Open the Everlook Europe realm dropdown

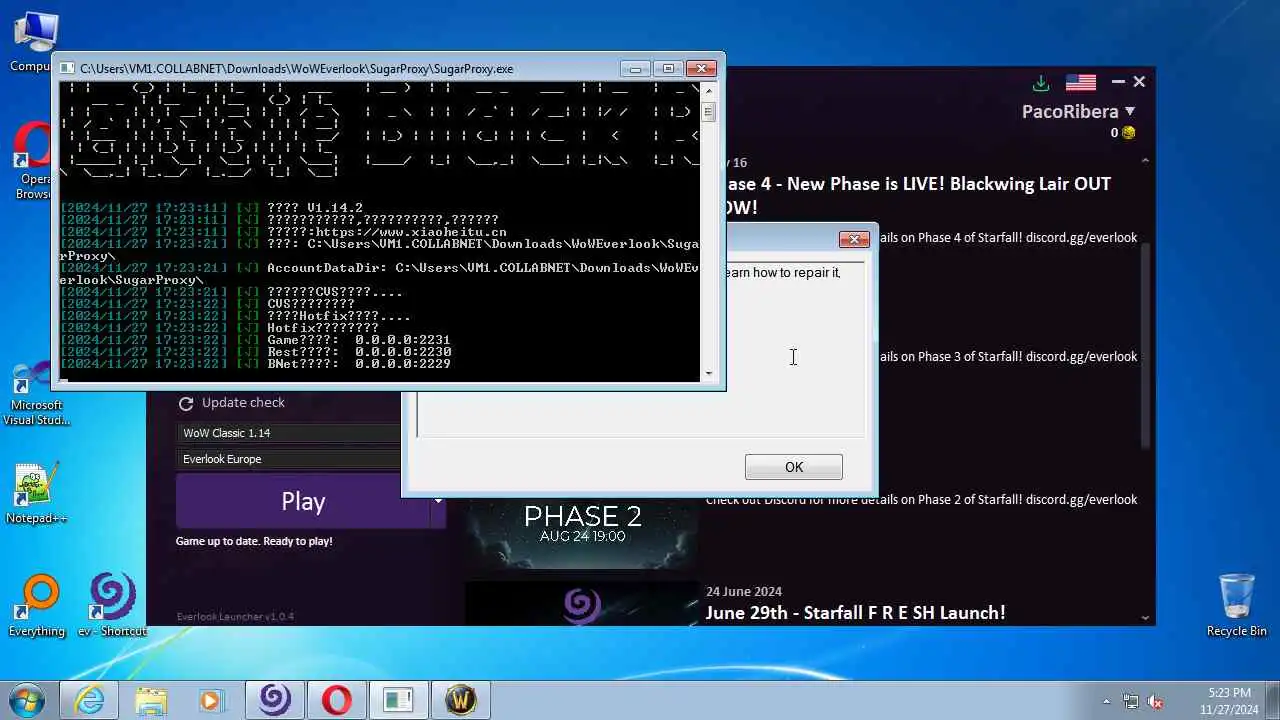coord(289,459)
